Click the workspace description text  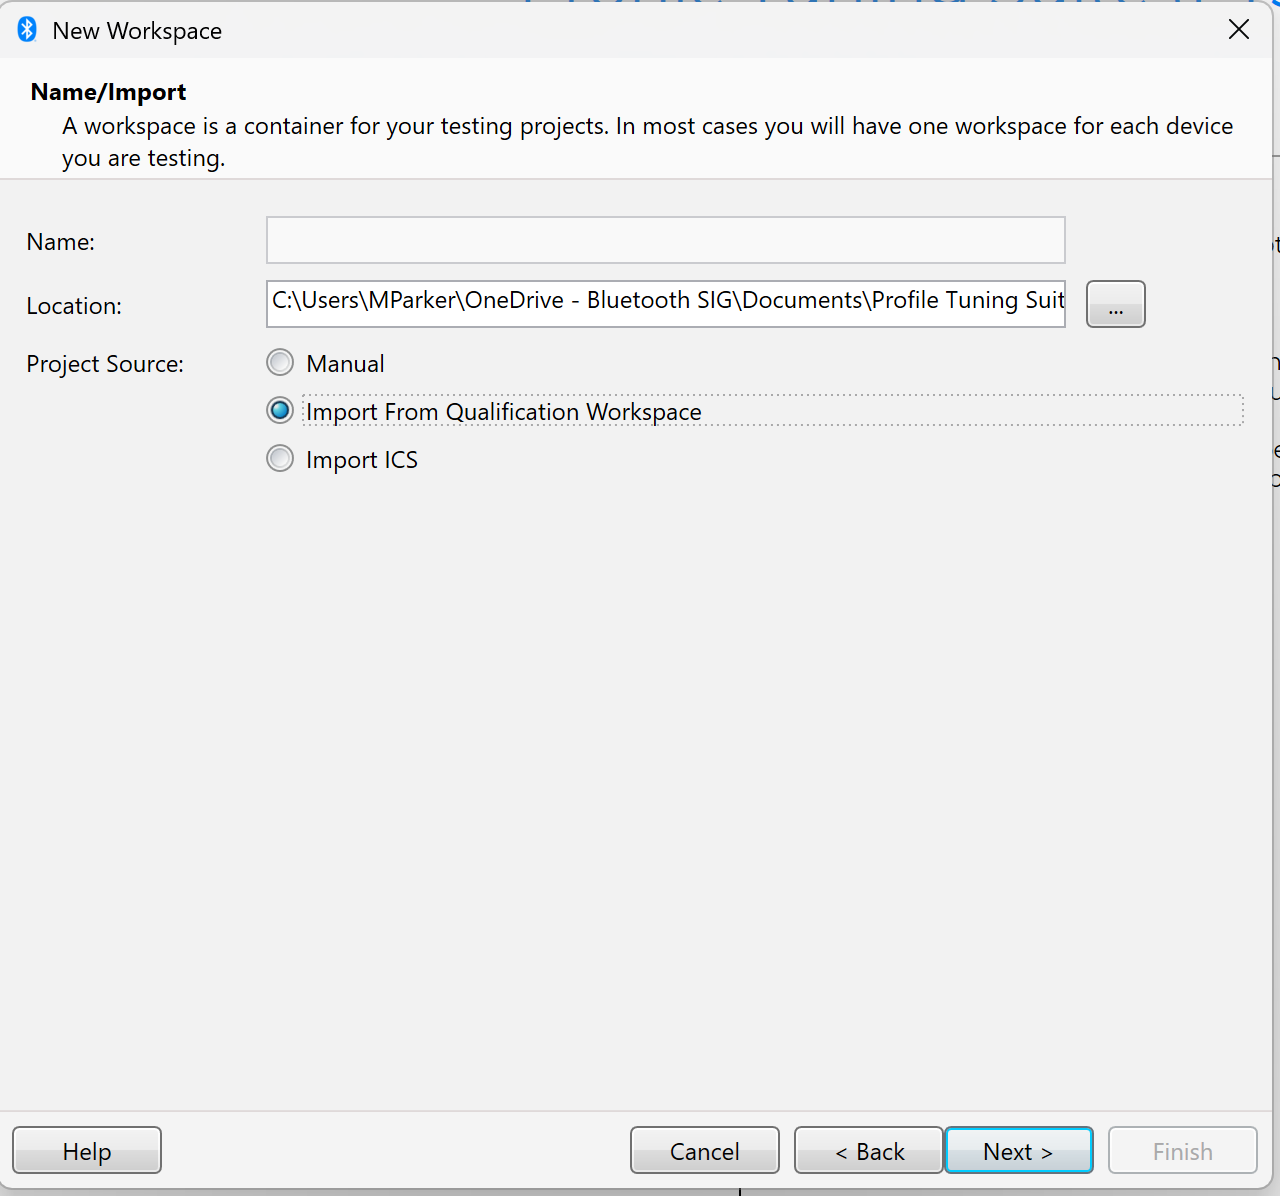click(x=647, y=142)
